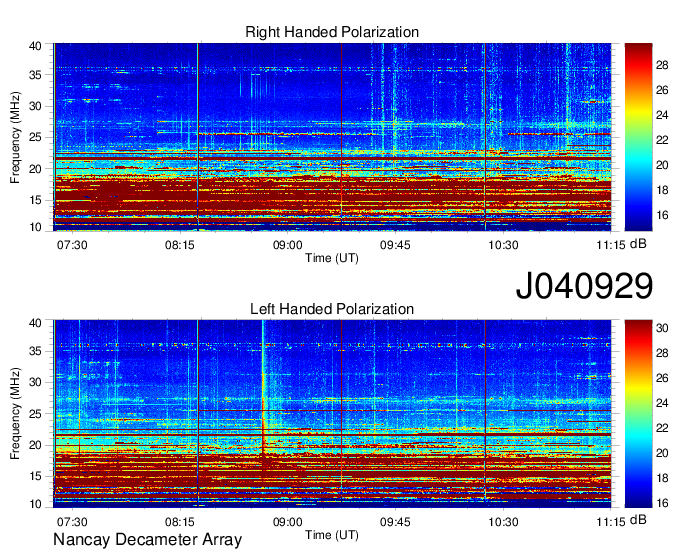Click 11:15 time tick of Left Handed plot
This screenshot has width=680, height=552.
click(611, 522)
